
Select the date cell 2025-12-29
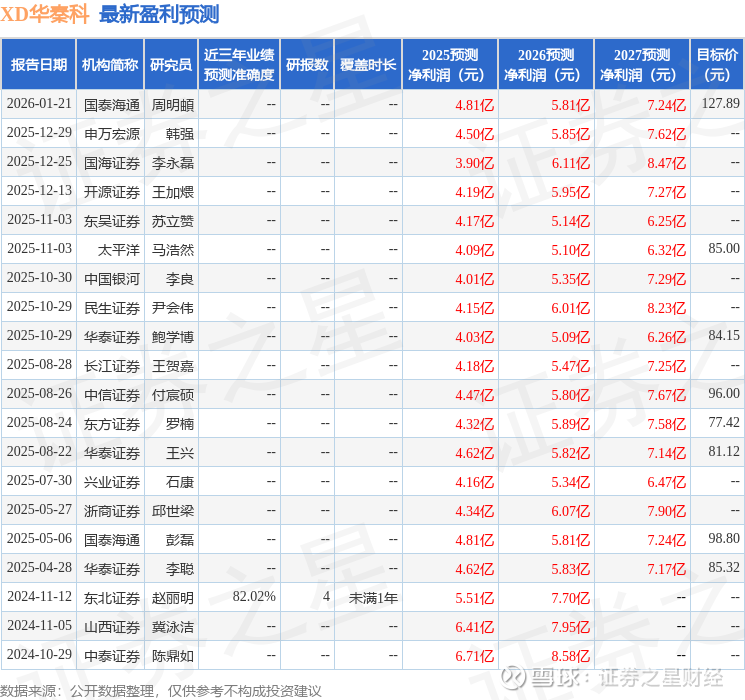click(x=39, y=133)
